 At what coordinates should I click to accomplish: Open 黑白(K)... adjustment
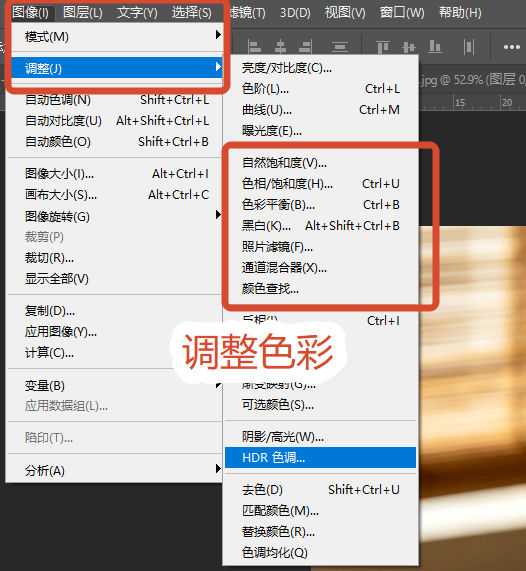point(321,226)
